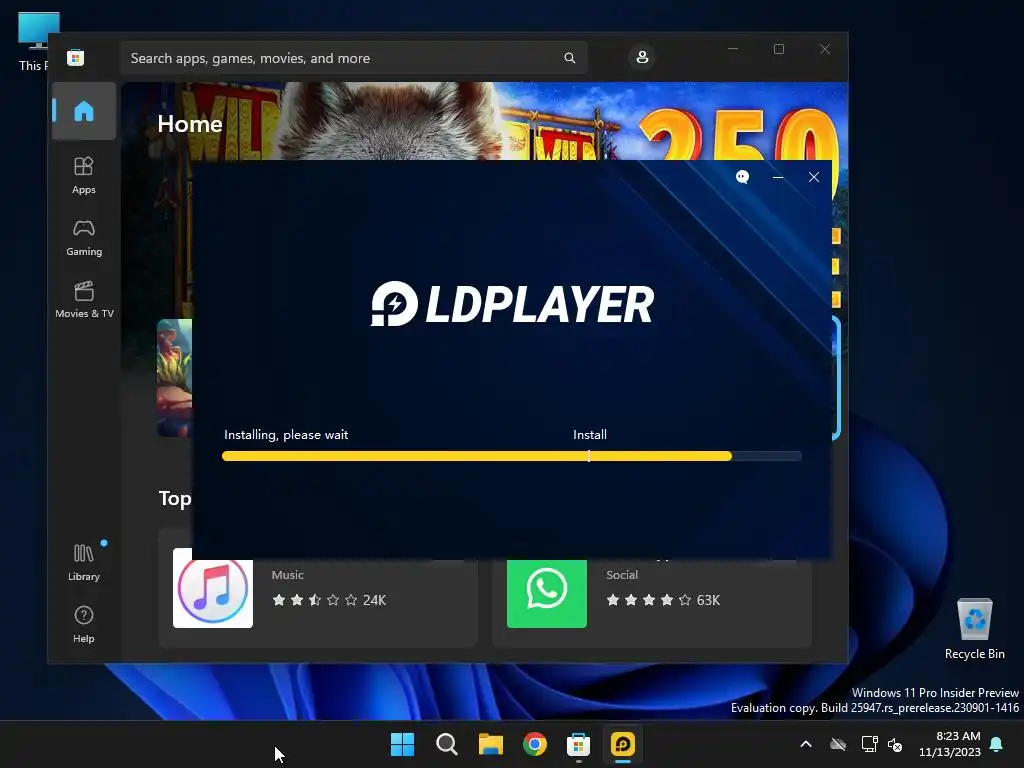Click the Music category label
The height and width of the screenshot is (768, 1024).
tap(287, 575)
